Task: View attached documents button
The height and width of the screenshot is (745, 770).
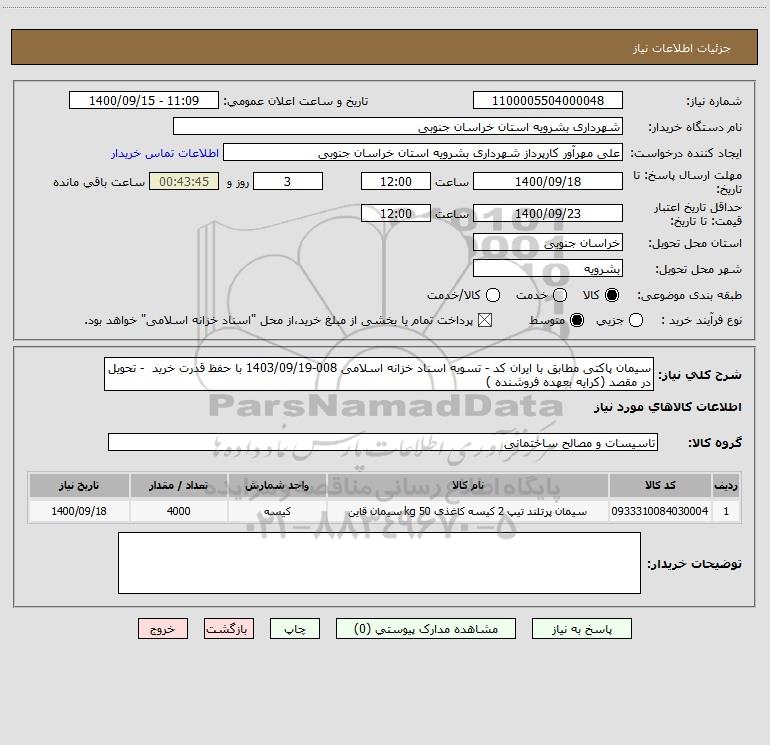Action: click(426, 629)
